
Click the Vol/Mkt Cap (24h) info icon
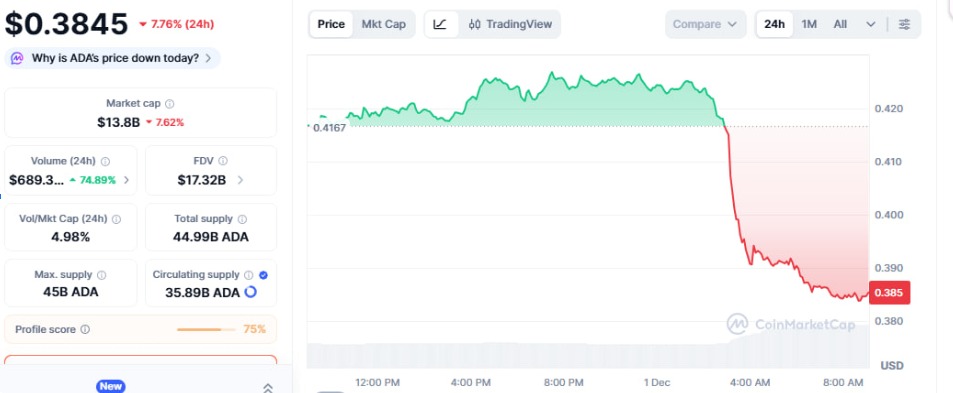116,219
